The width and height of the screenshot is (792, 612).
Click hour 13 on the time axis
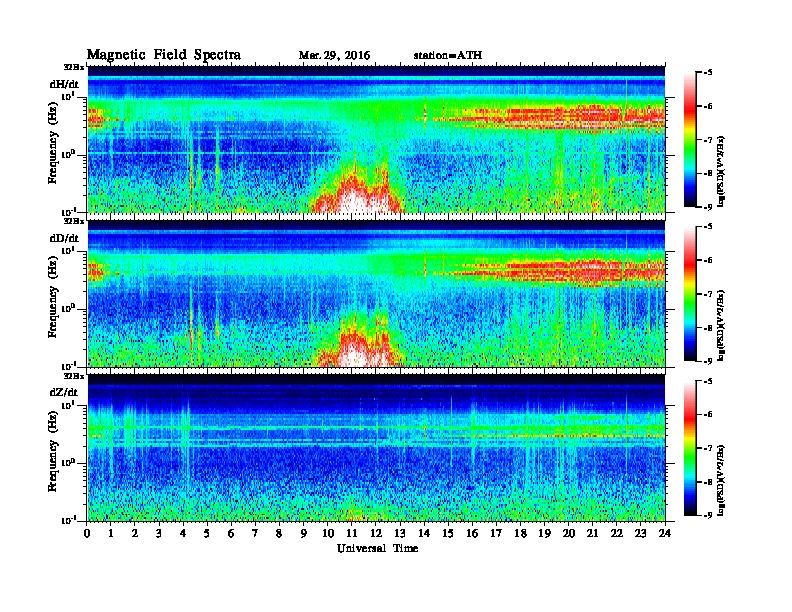point(400,534)
